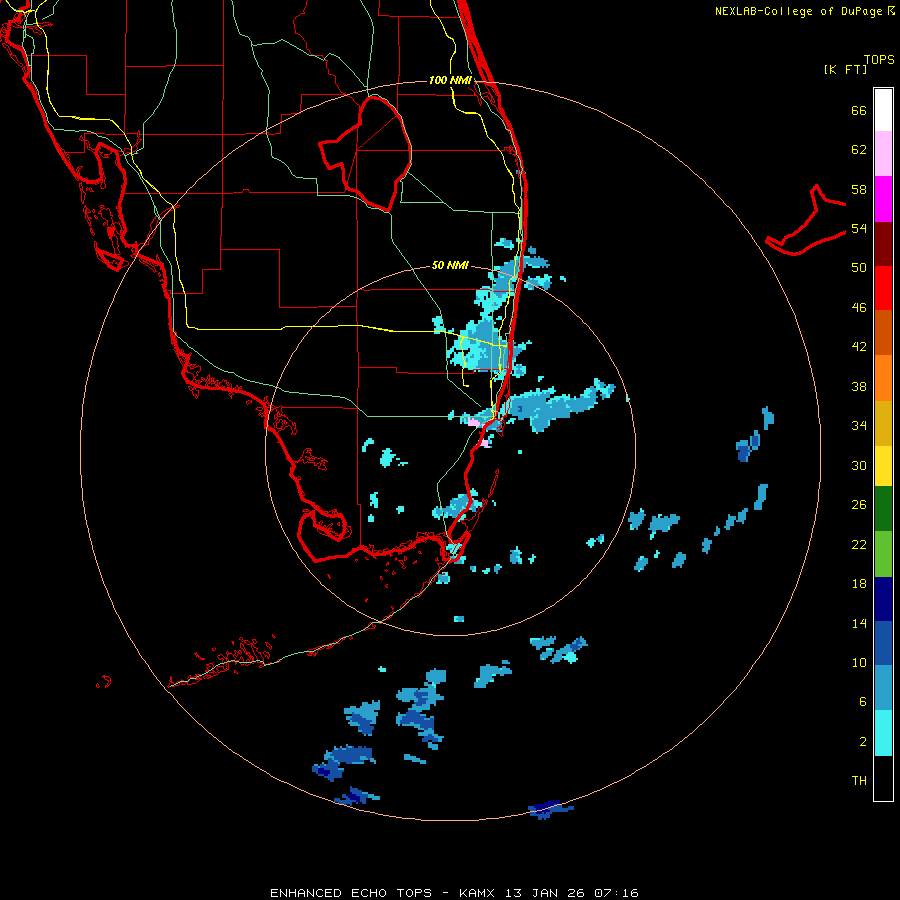Image resolution: width=900 pixels, height=900 pixels.
Task: Click the 58 legend value
Action: click(859, 189)
